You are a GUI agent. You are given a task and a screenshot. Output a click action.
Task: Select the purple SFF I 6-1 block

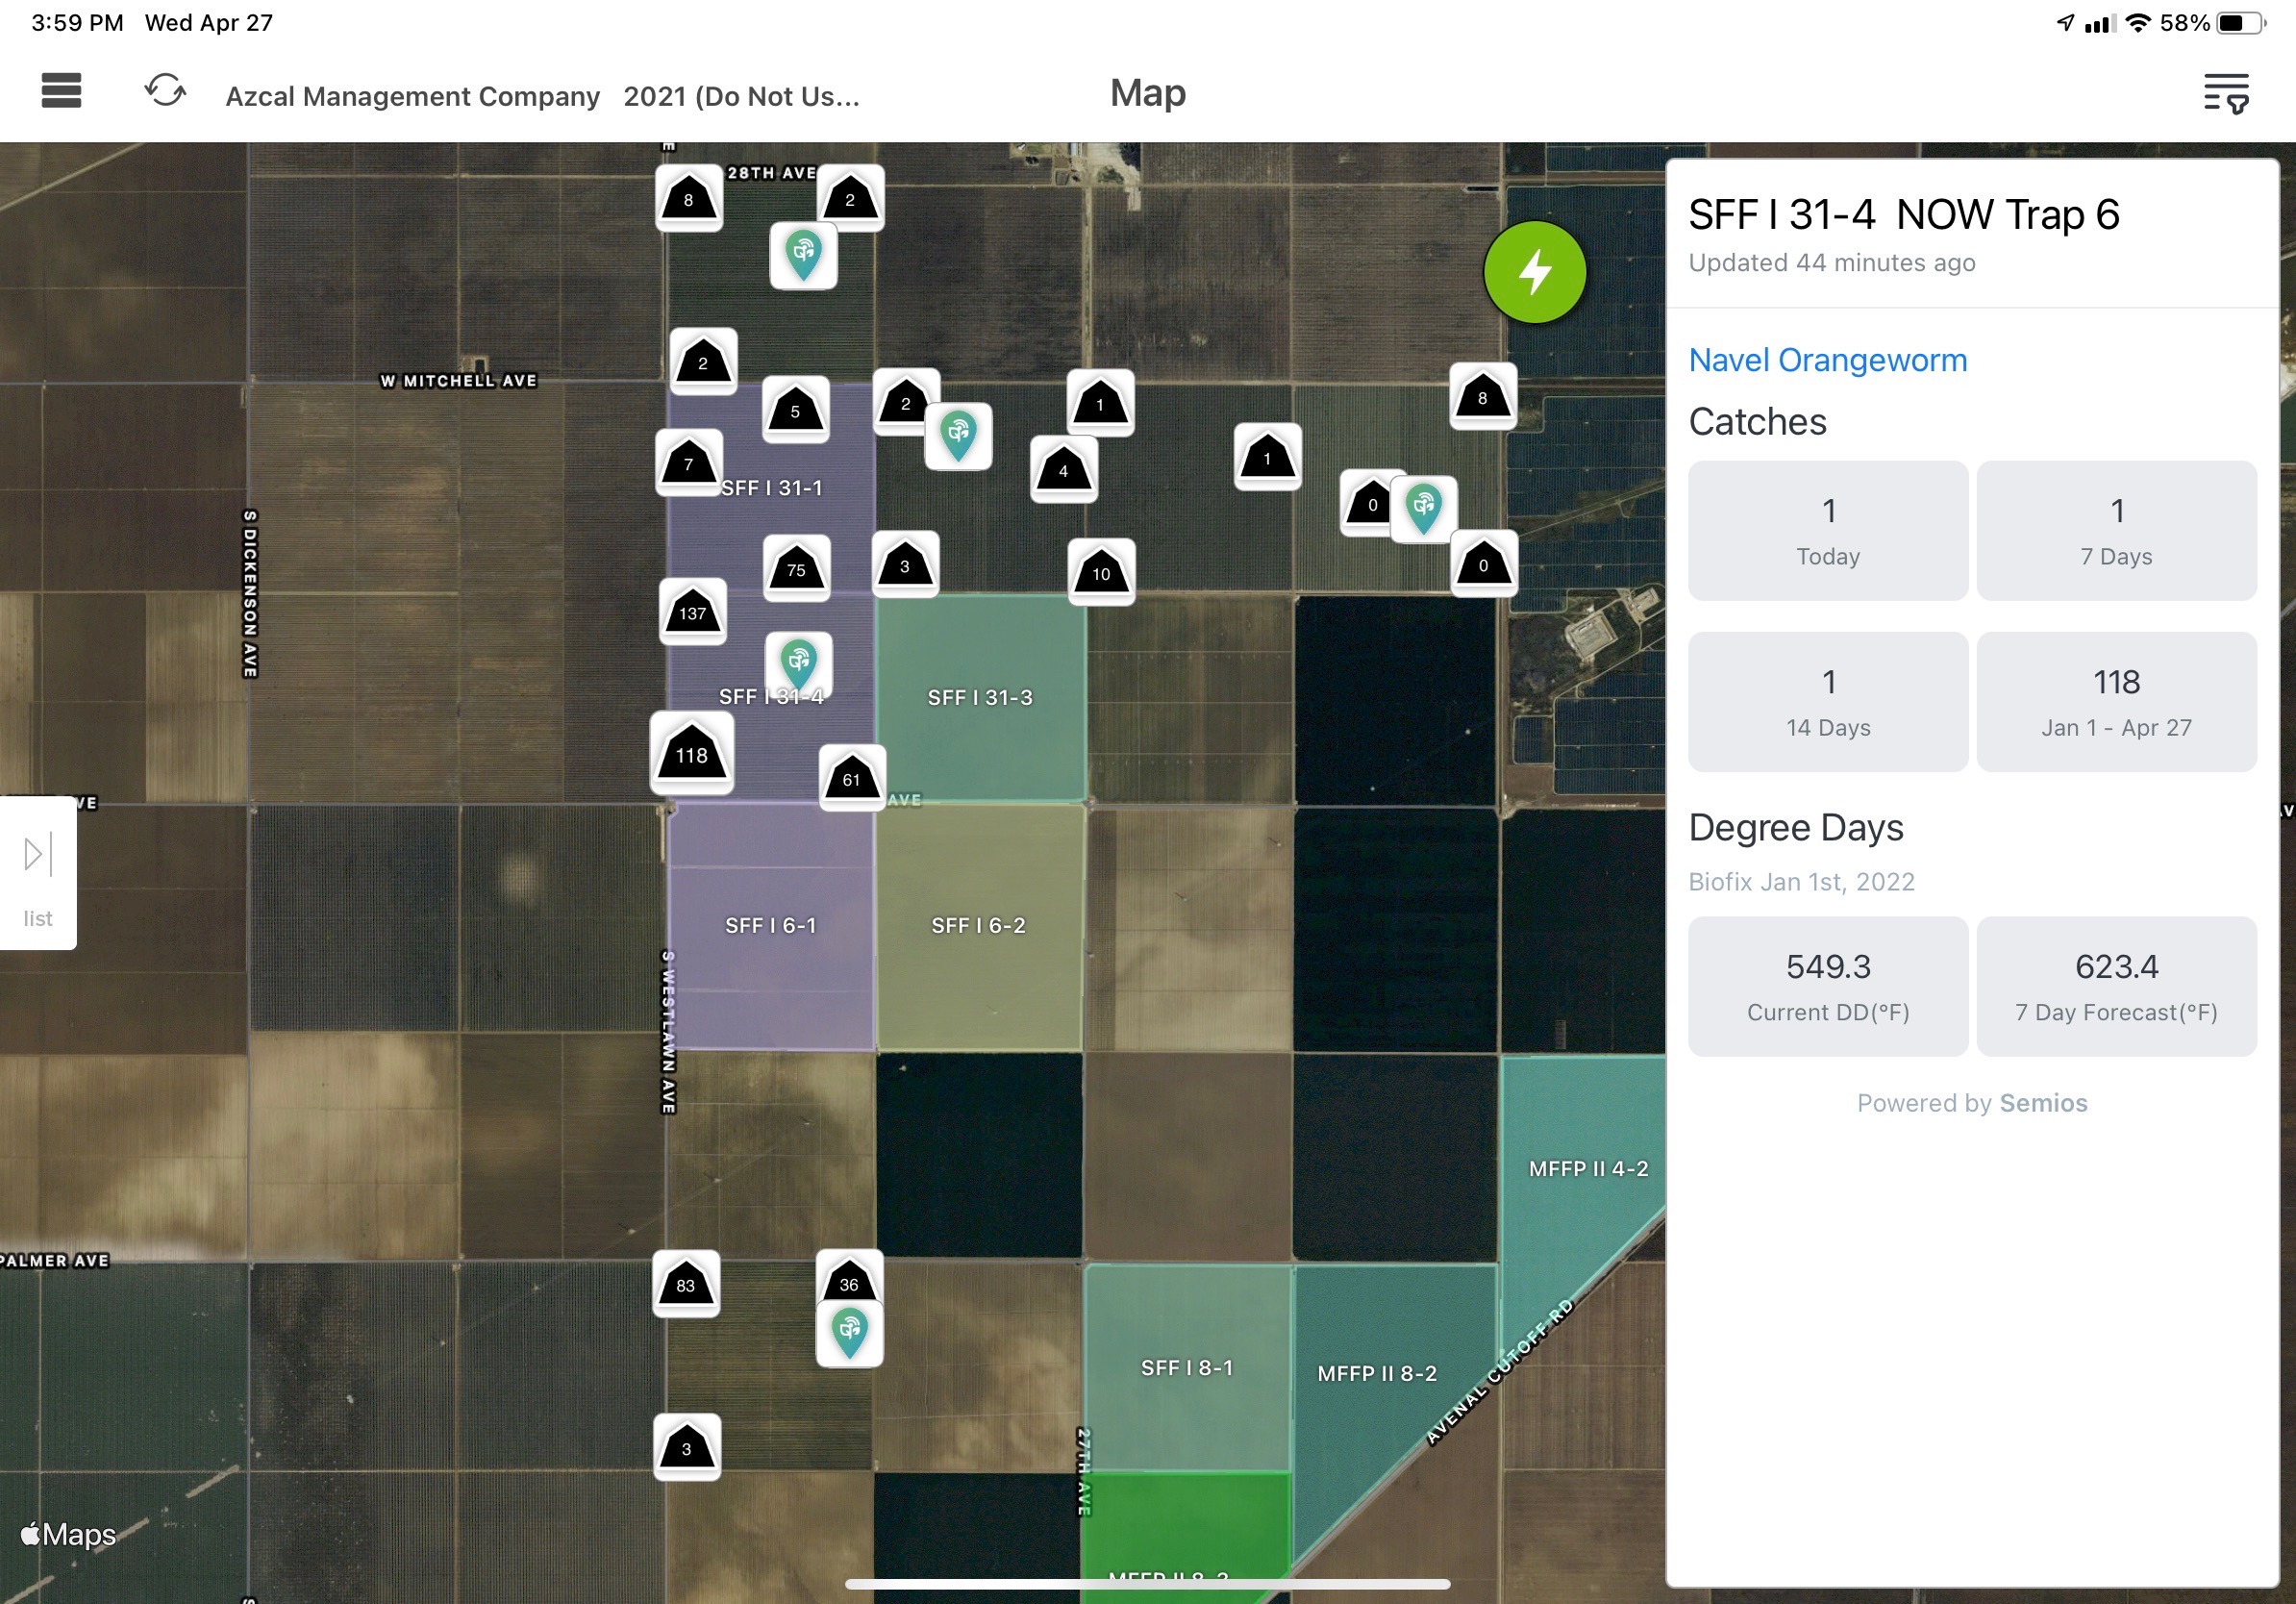pyautogui.click(x=770, y=925)
